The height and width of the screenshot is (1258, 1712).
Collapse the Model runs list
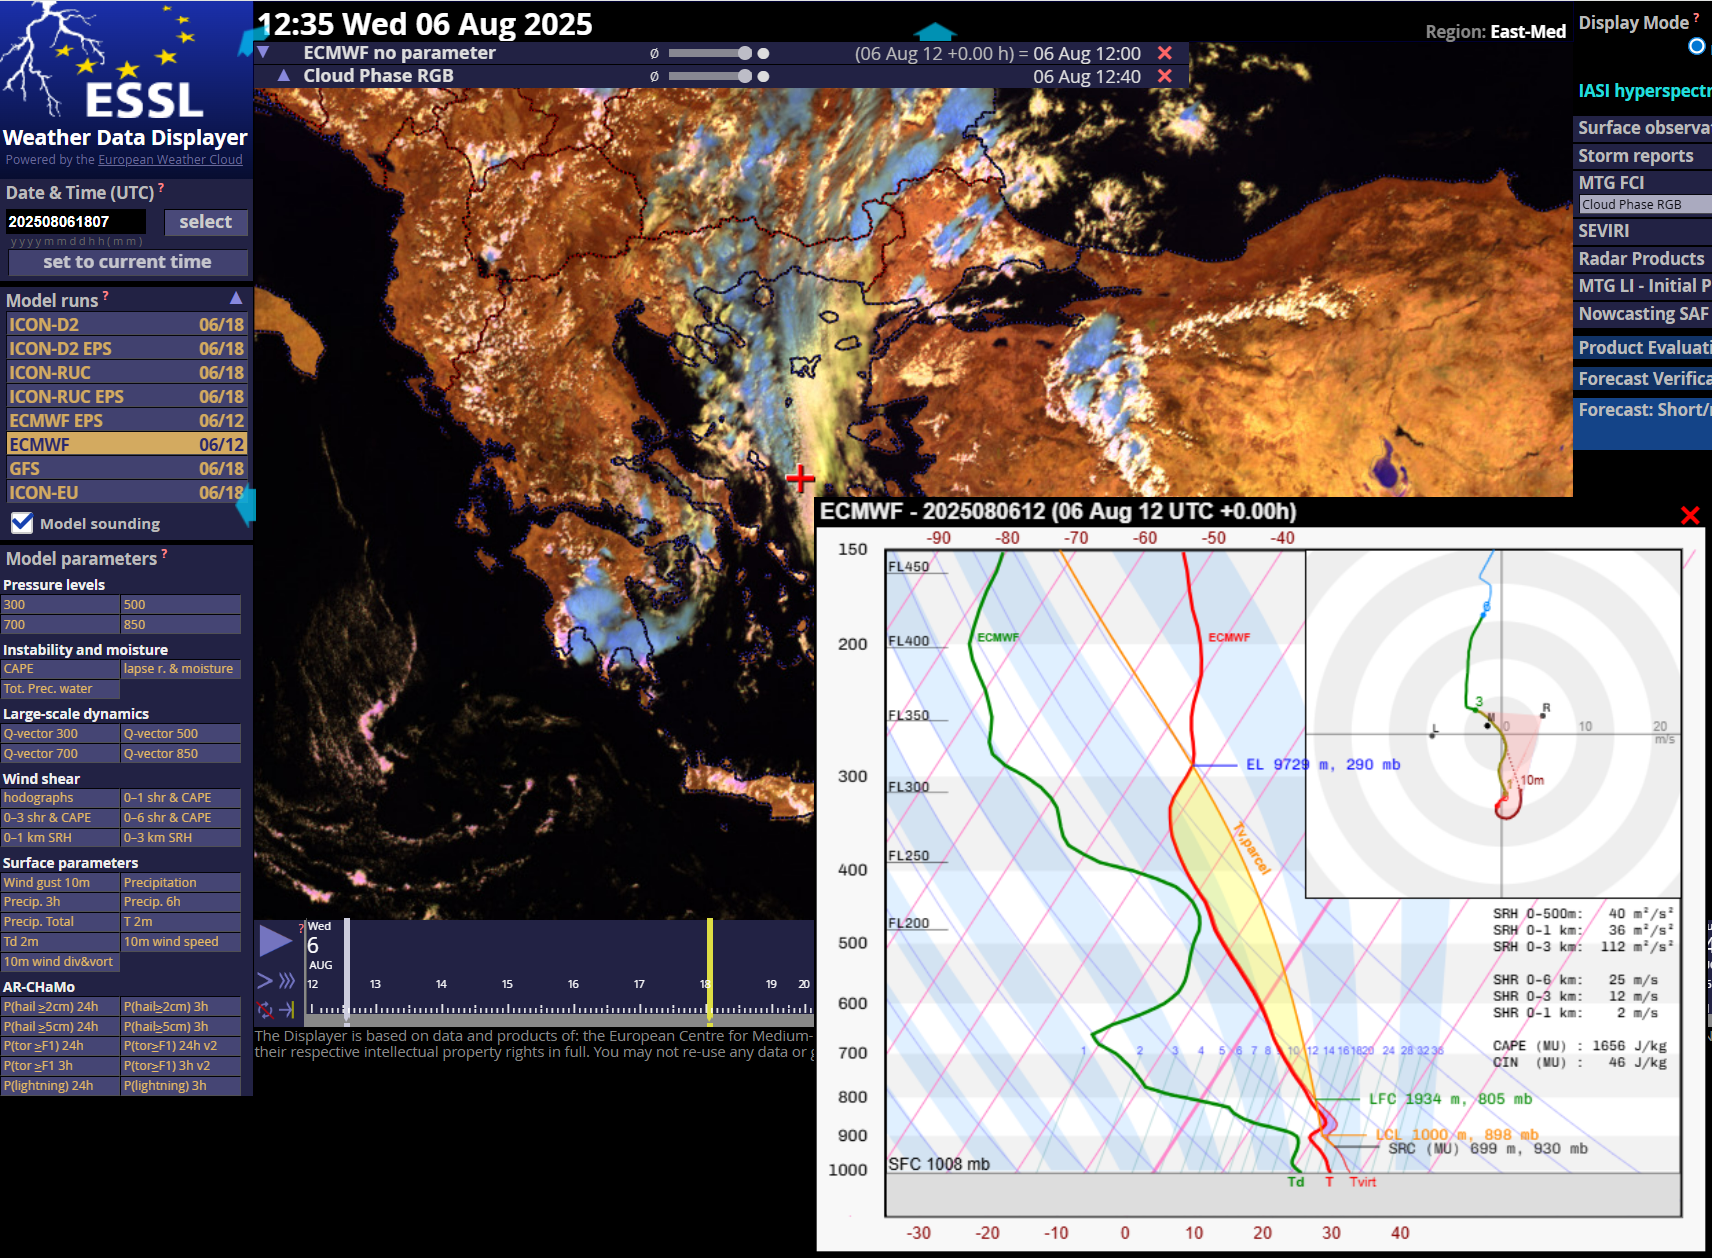(x=236, y=297)
